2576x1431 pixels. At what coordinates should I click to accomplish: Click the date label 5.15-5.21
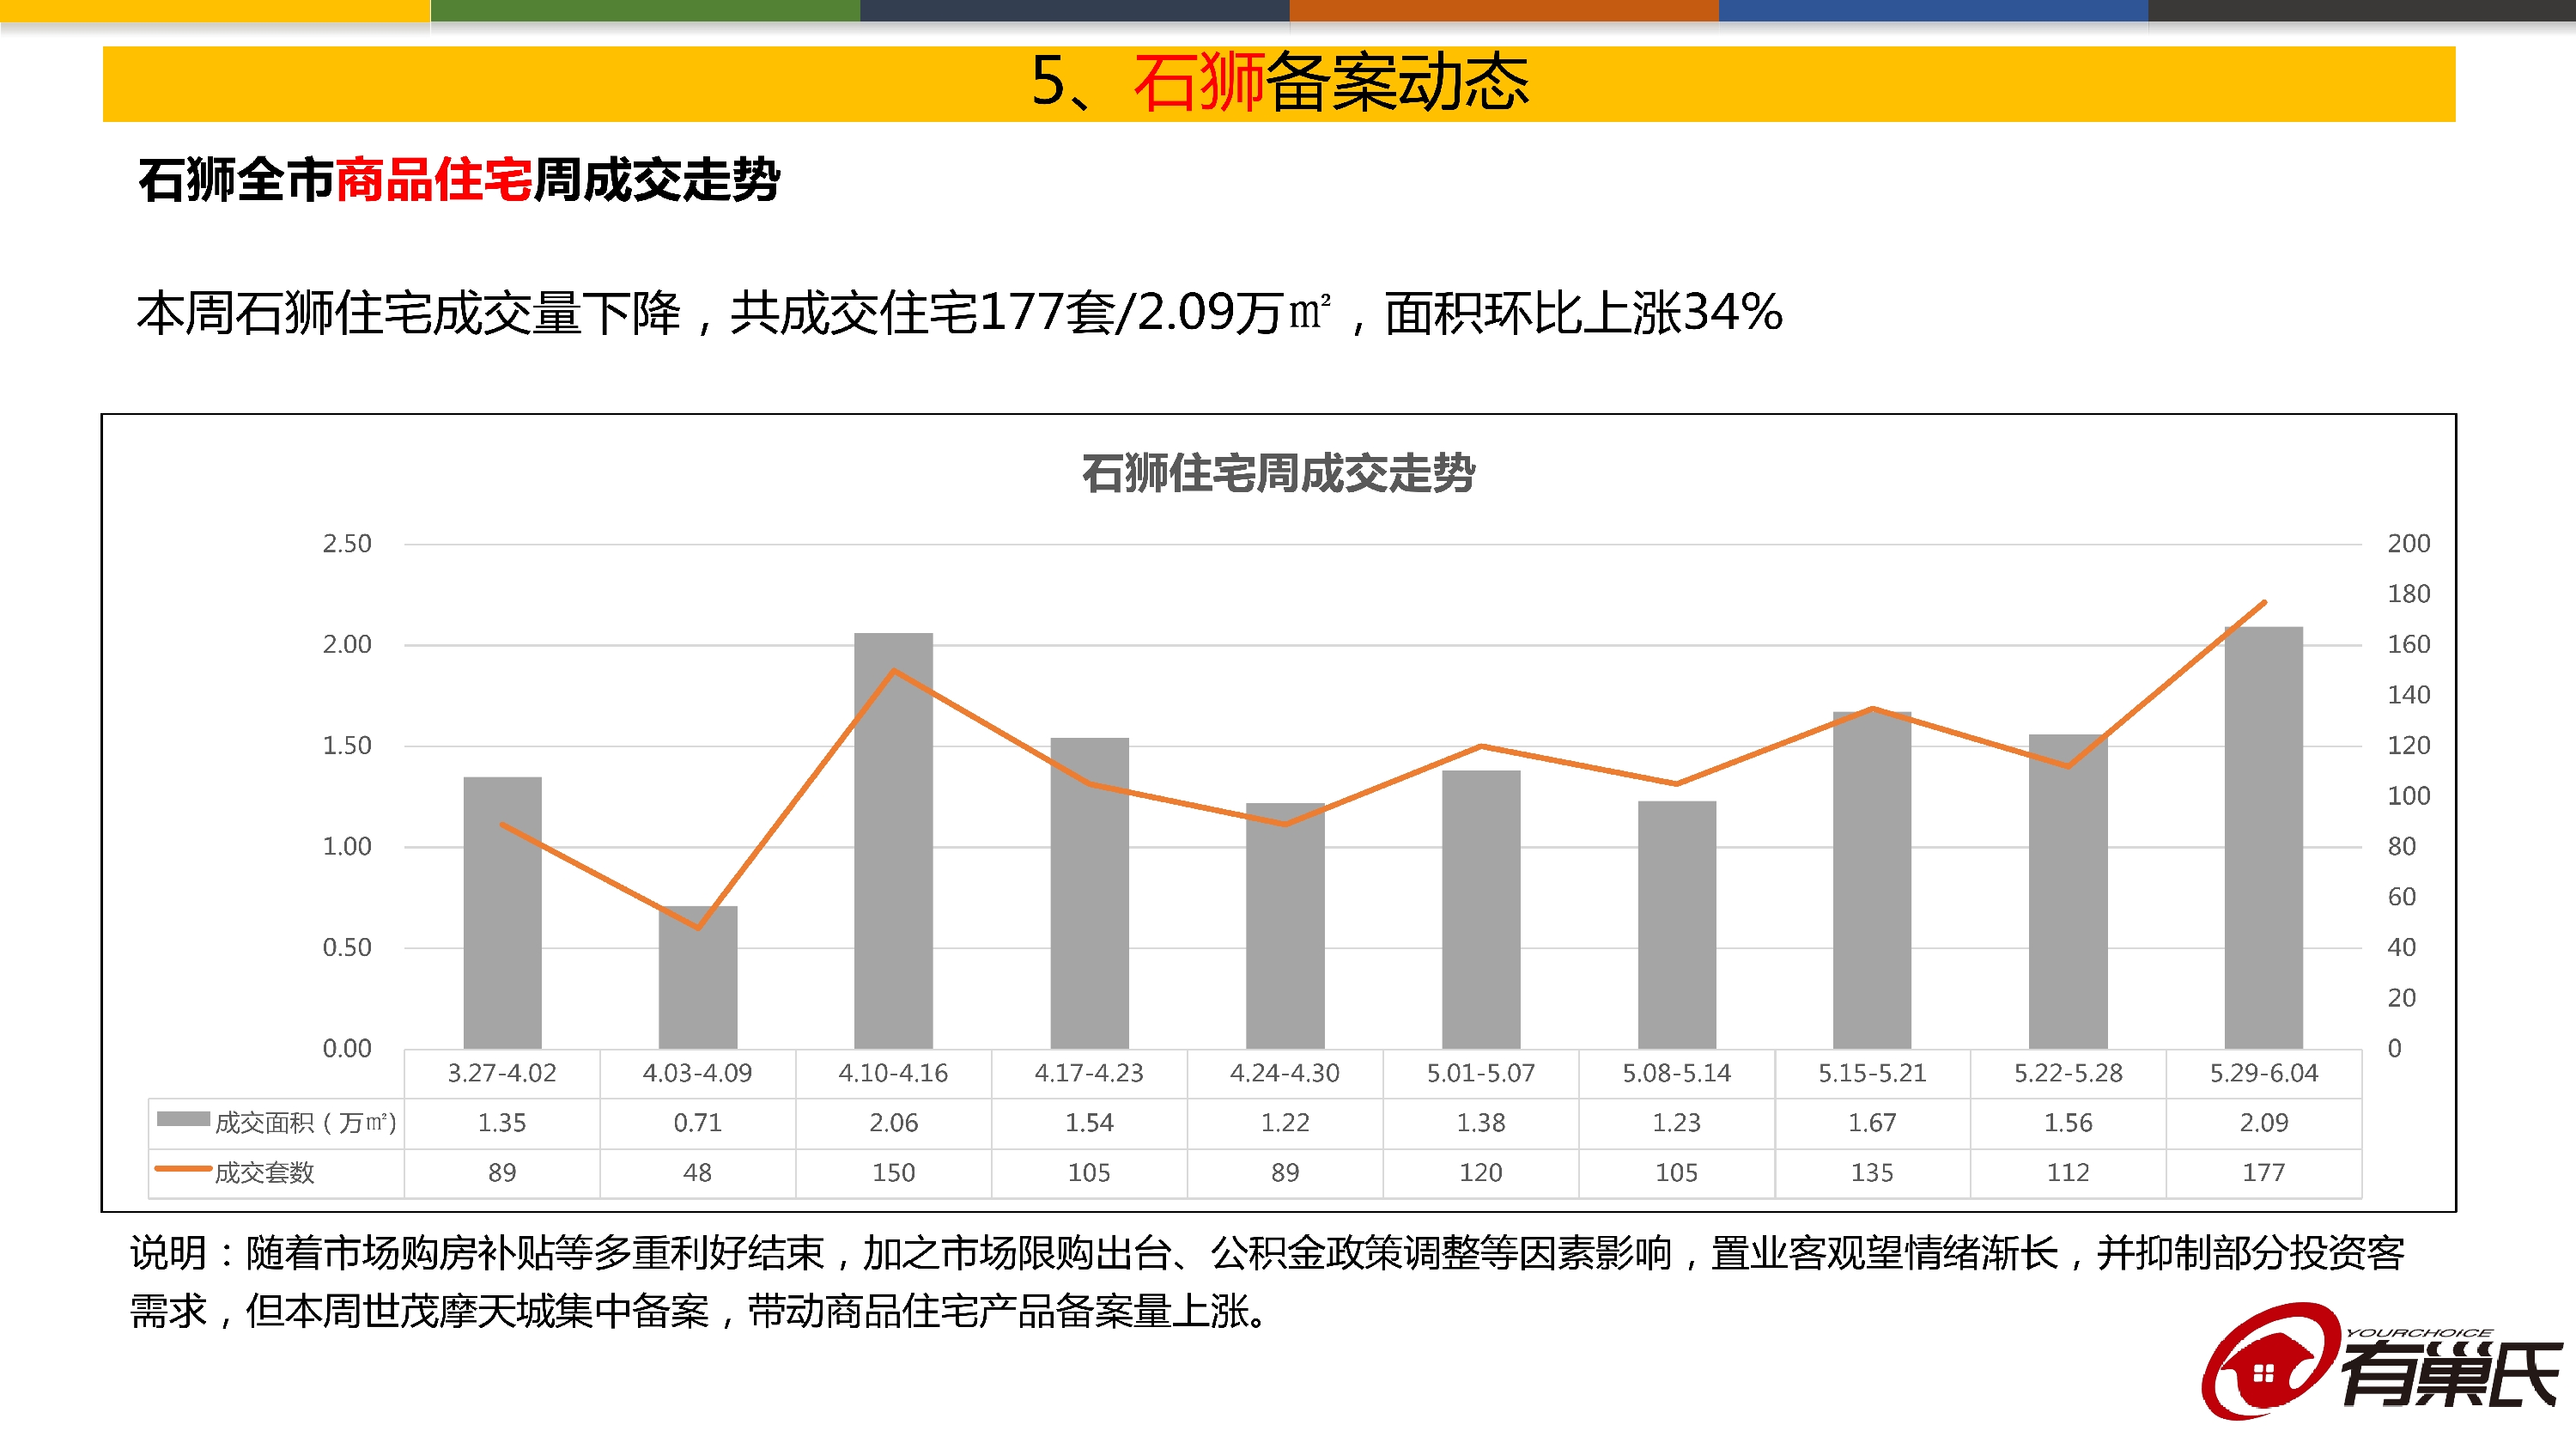(x=1872, y=1073)
